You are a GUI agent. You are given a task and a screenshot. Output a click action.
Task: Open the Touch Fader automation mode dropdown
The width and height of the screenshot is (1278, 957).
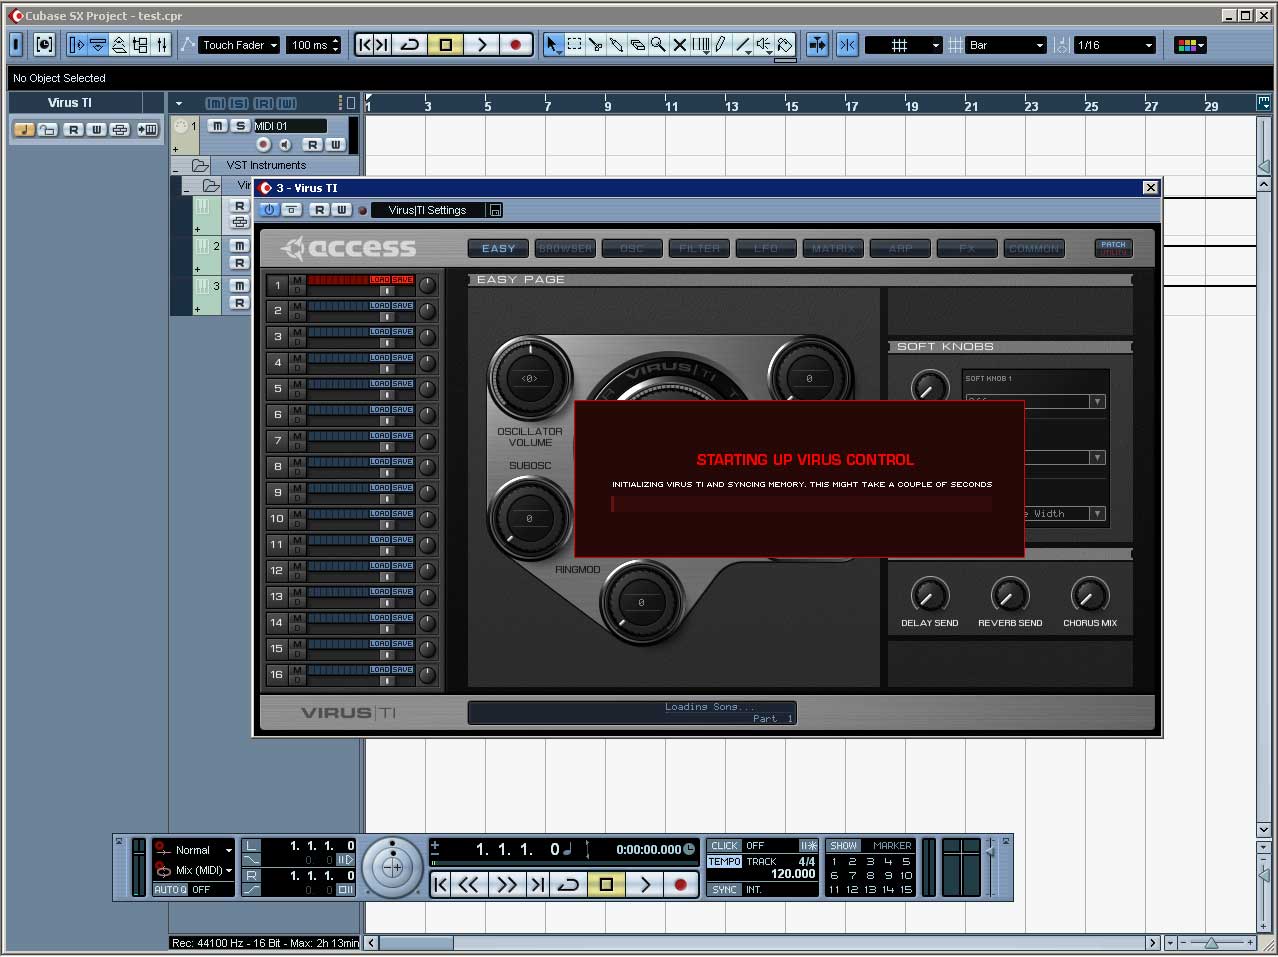[239, 45]
